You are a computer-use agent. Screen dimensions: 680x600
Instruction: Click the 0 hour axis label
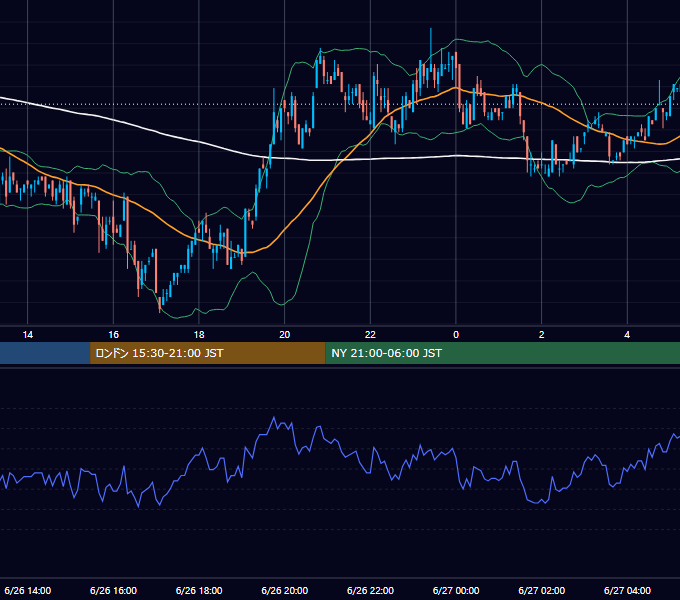coord(456,335)
